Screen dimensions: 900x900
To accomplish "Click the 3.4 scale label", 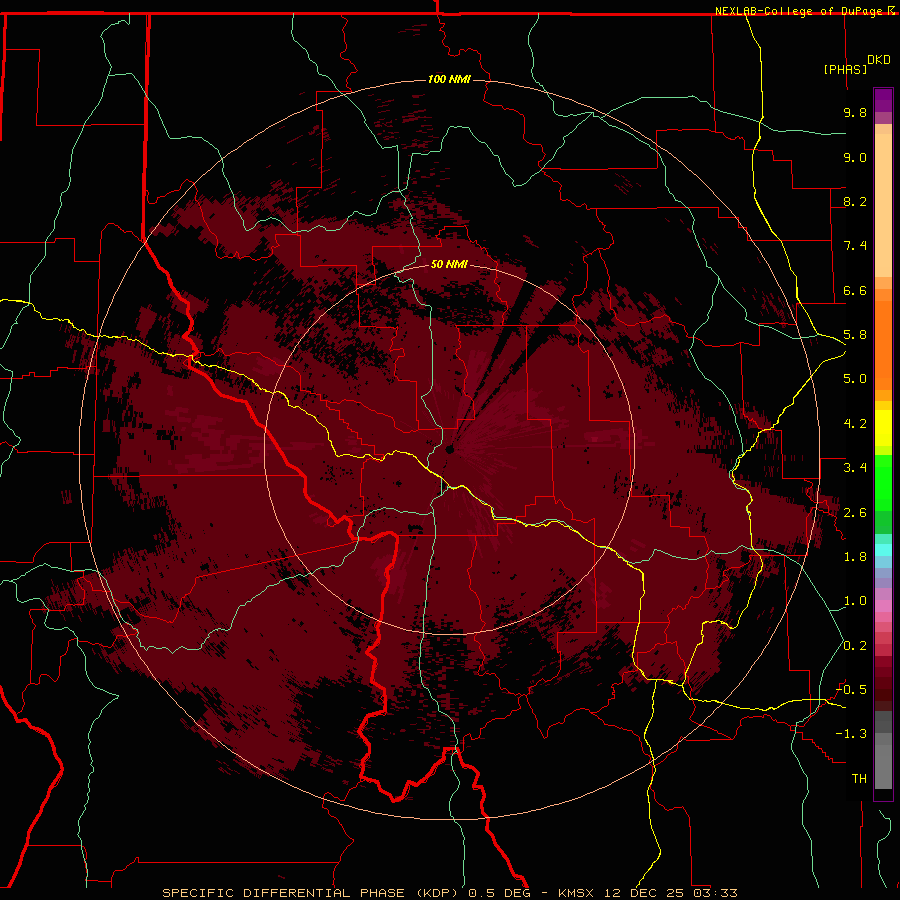I will coord(855,468).
